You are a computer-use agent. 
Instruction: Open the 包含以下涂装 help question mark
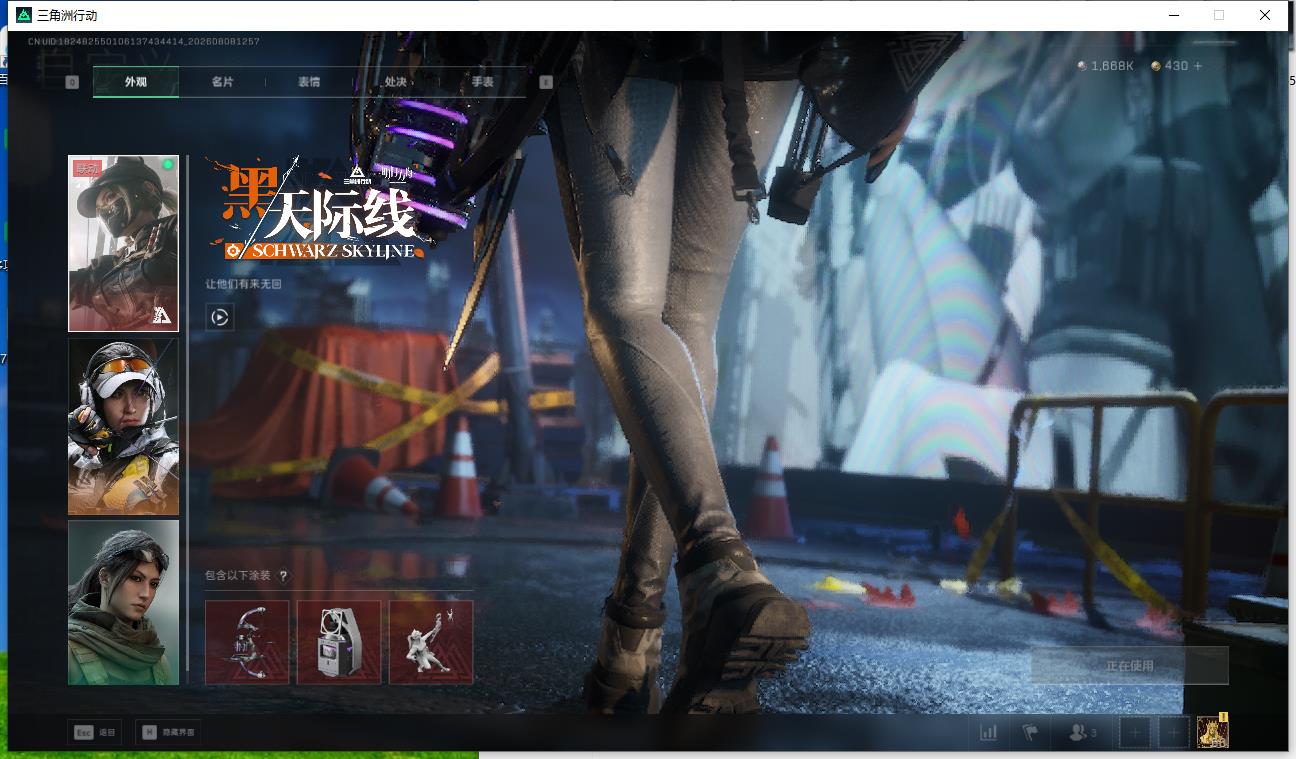tap(283, 576)
